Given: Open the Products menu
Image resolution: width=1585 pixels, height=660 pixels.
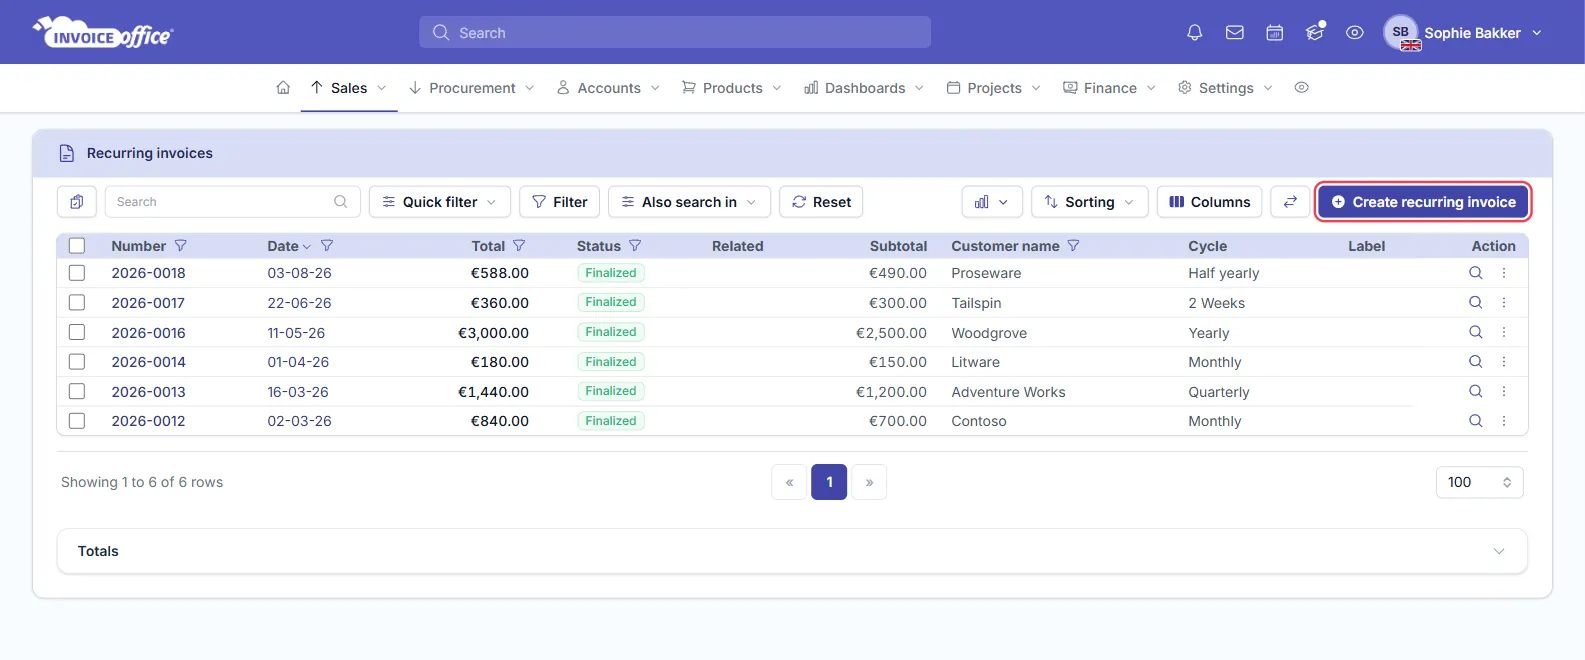Looking at the screenshot, I should pyautogui.click(x=732, y=88).
